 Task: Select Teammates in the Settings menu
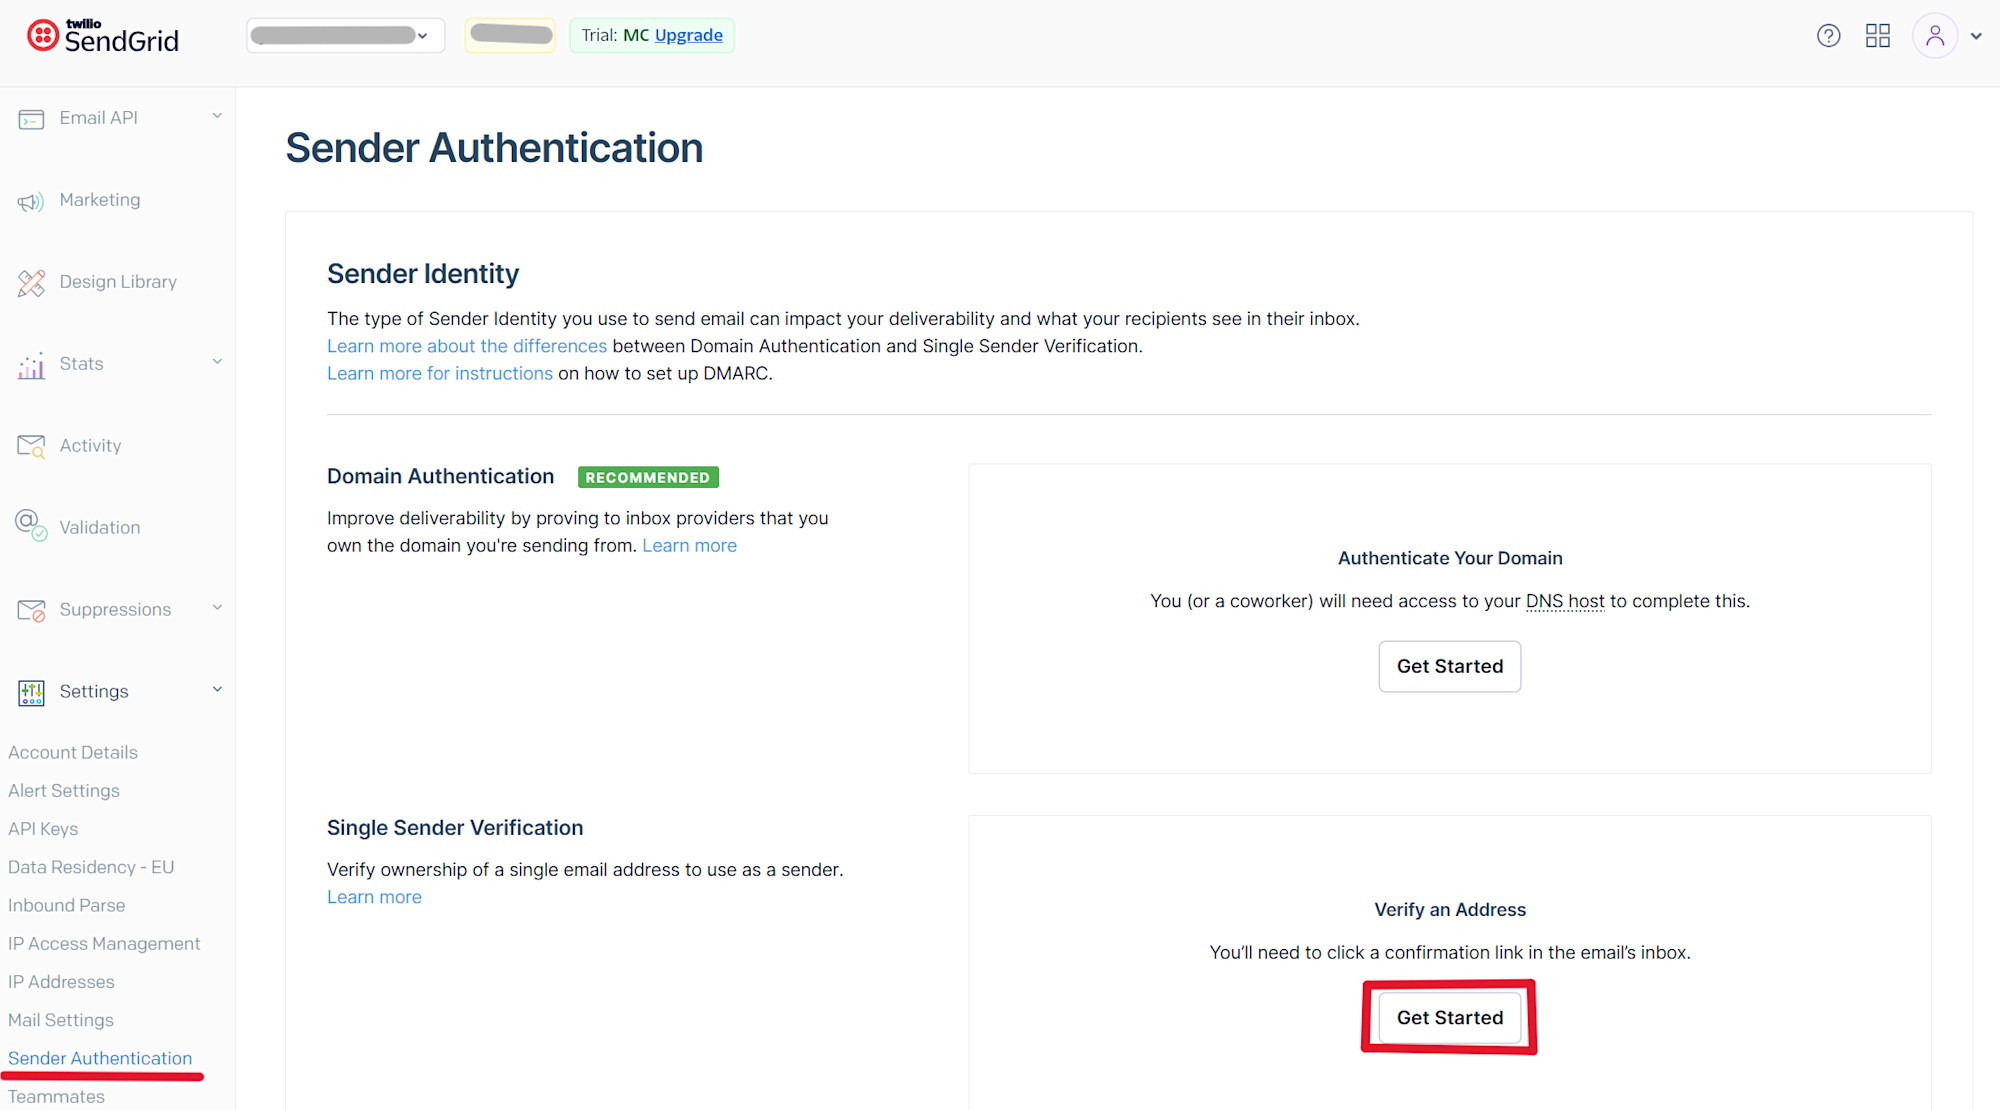point(56,1095)
